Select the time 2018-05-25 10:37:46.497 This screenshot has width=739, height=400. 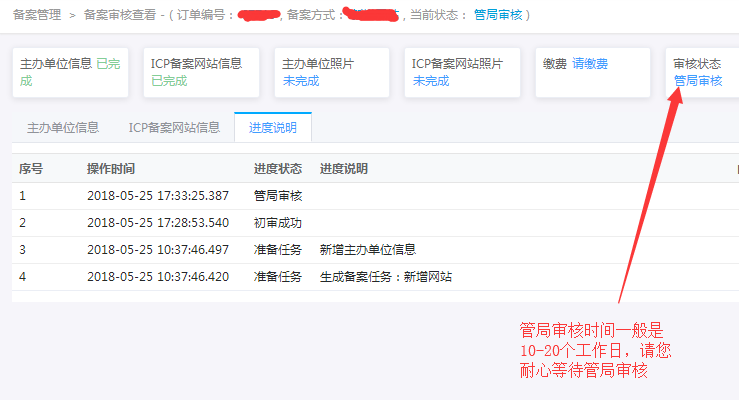158,249
